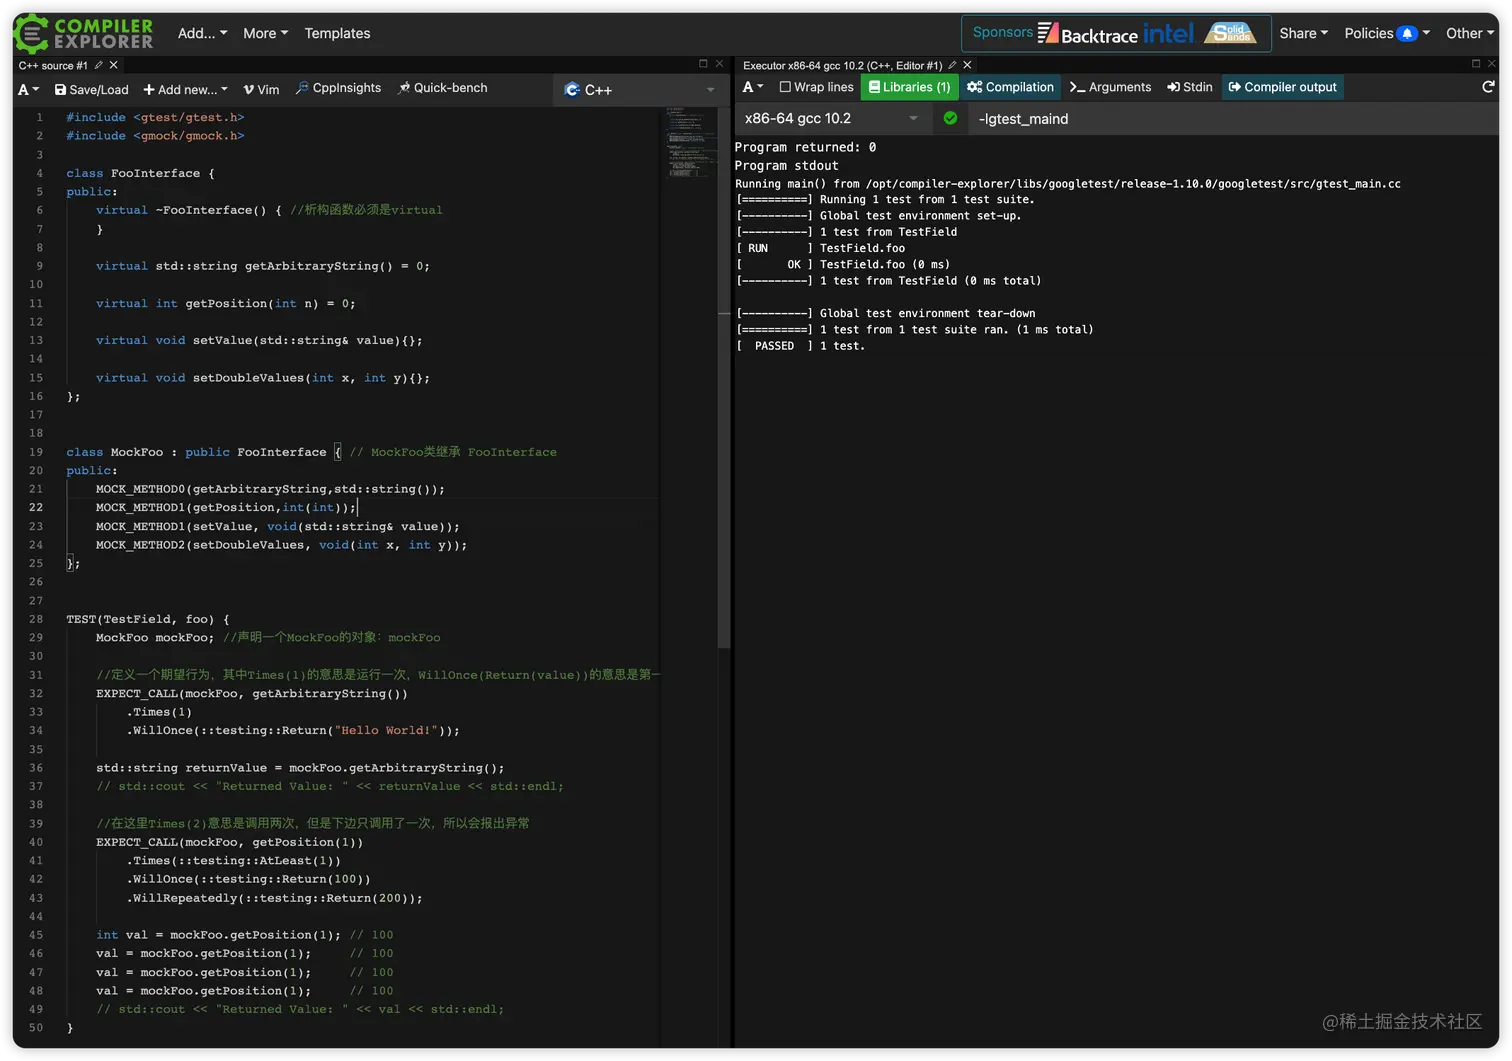
Task: Click the blue Policies notification bell
Action: (x=1407, y=33)
